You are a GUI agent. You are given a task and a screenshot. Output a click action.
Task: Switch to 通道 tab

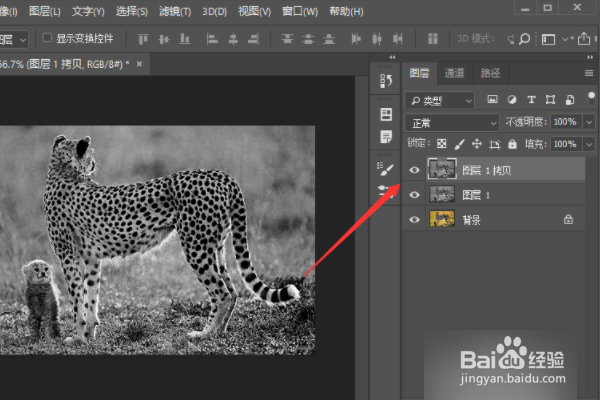tap(454, 73)
